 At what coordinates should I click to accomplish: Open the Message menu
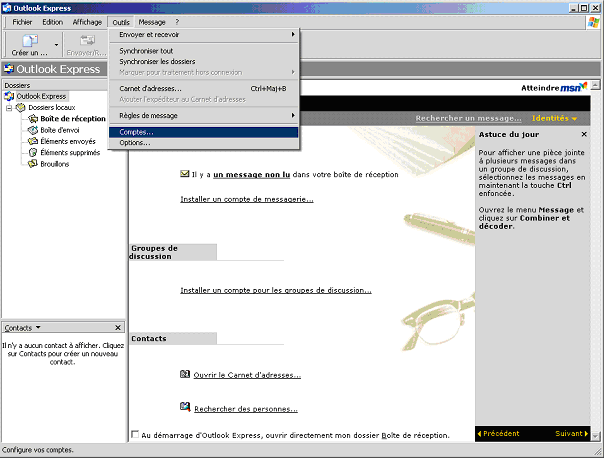(x=152, y=22)
